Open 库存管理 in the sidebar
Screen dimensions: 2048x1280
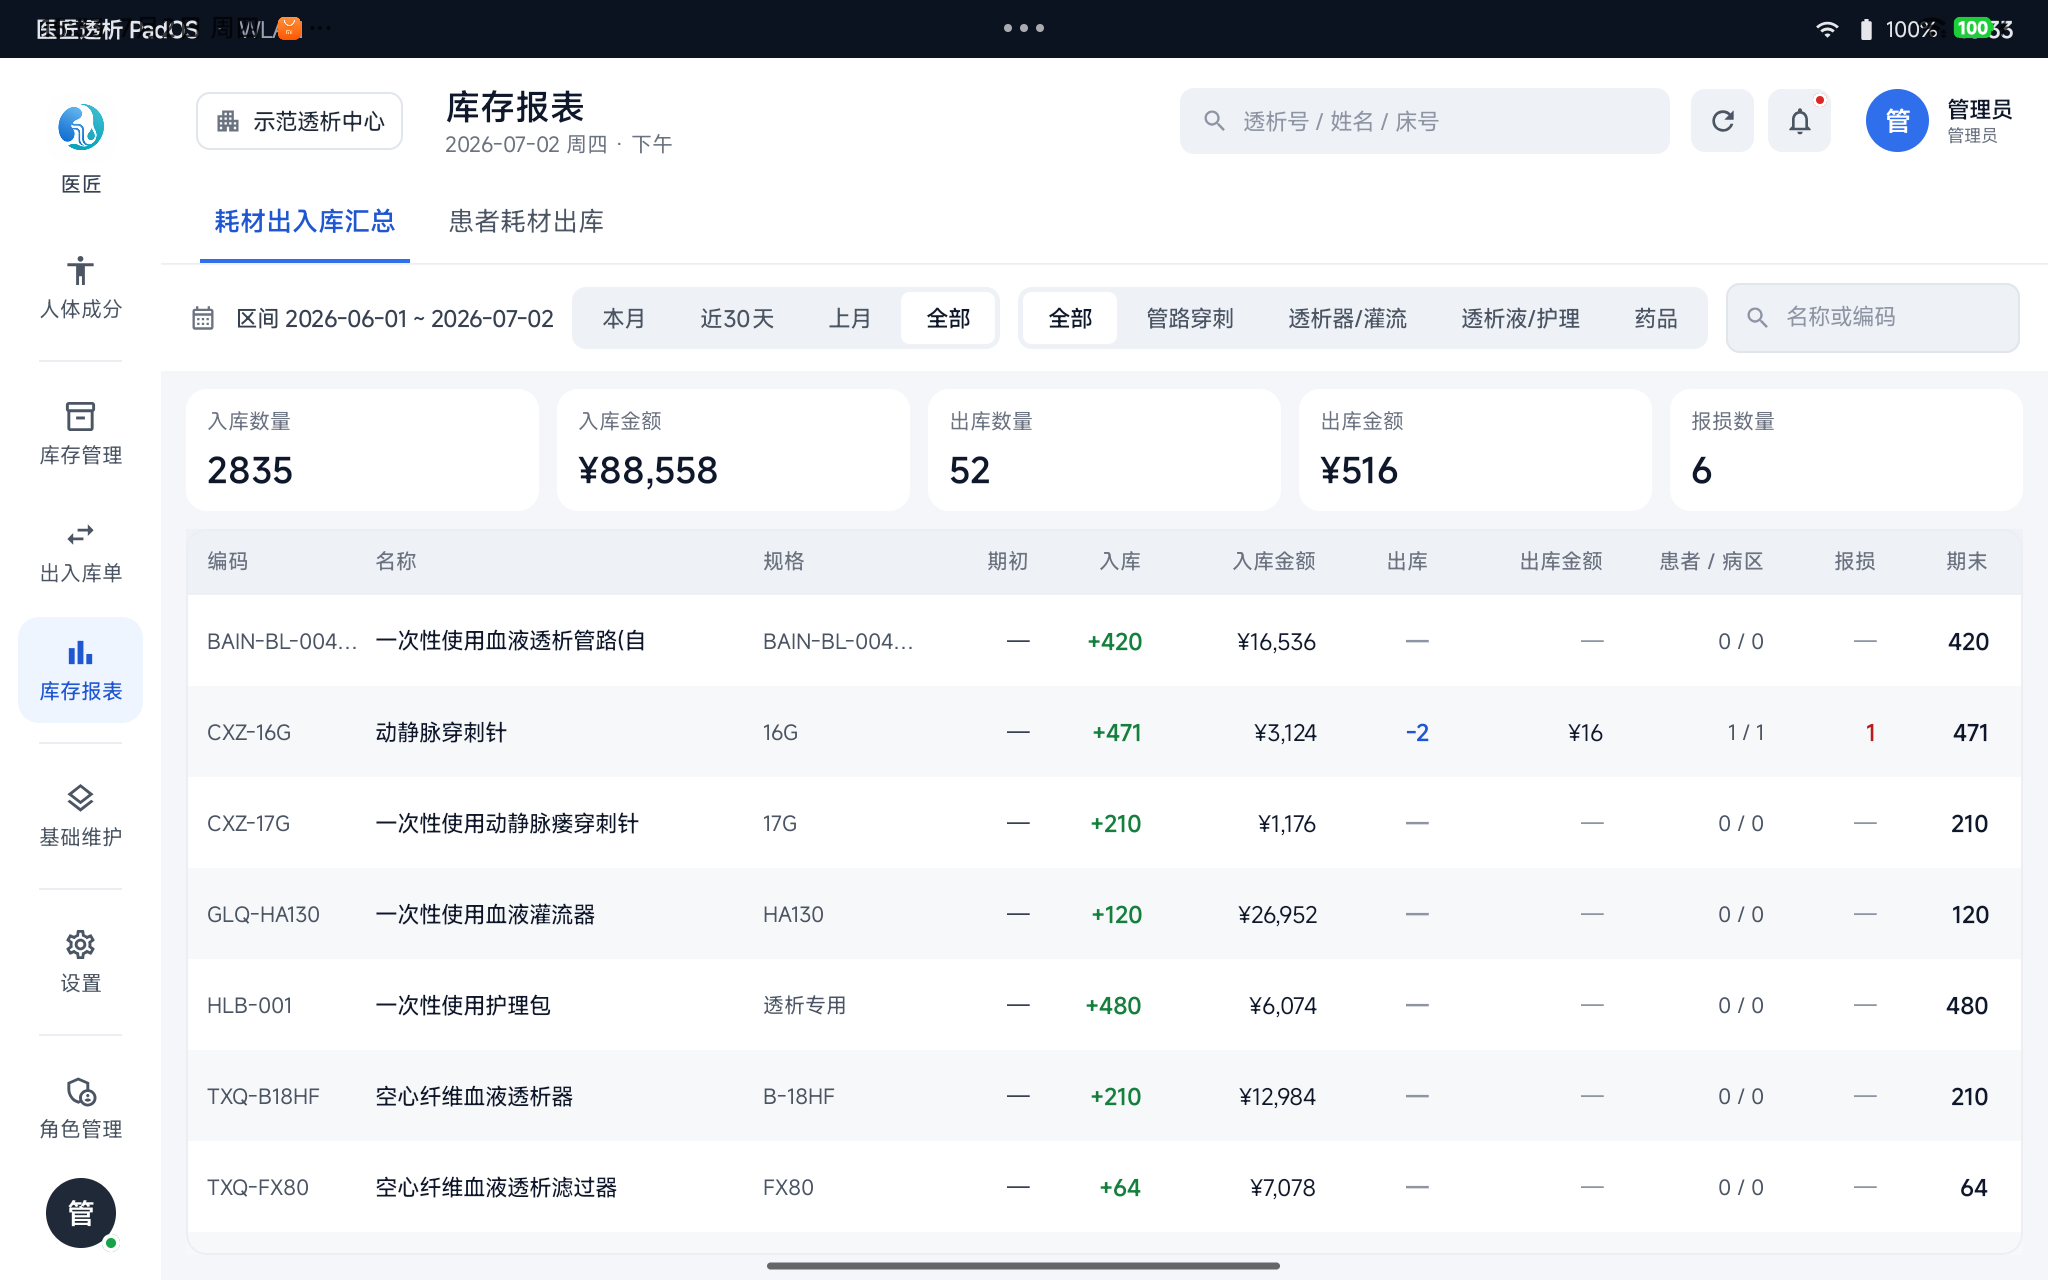coord(80,434)
